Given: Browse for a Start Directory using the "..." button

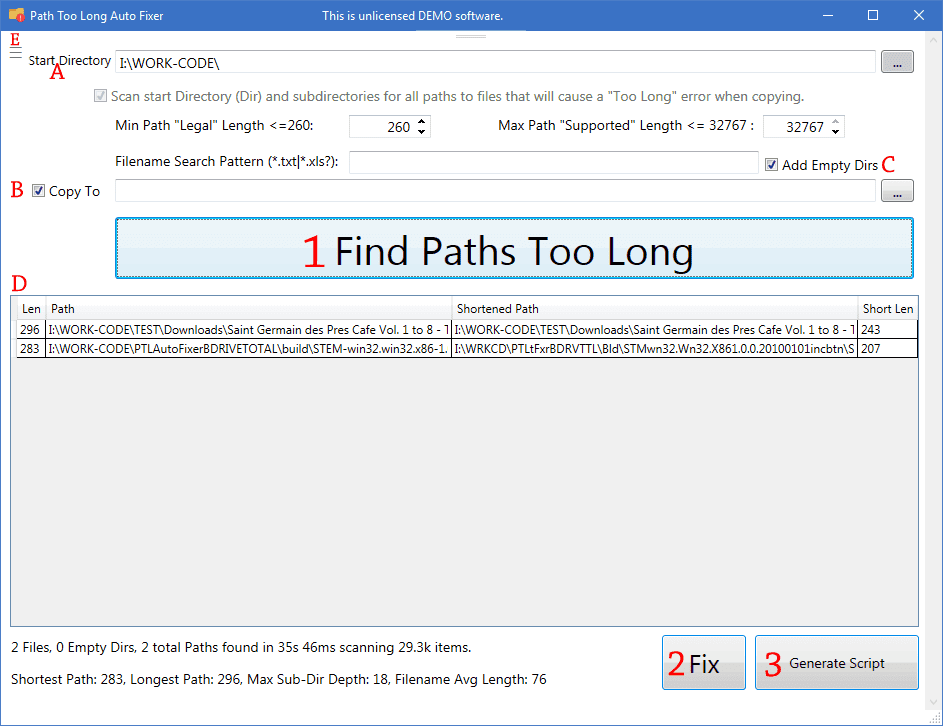Looking at the screenshot, I should (897, 61).
